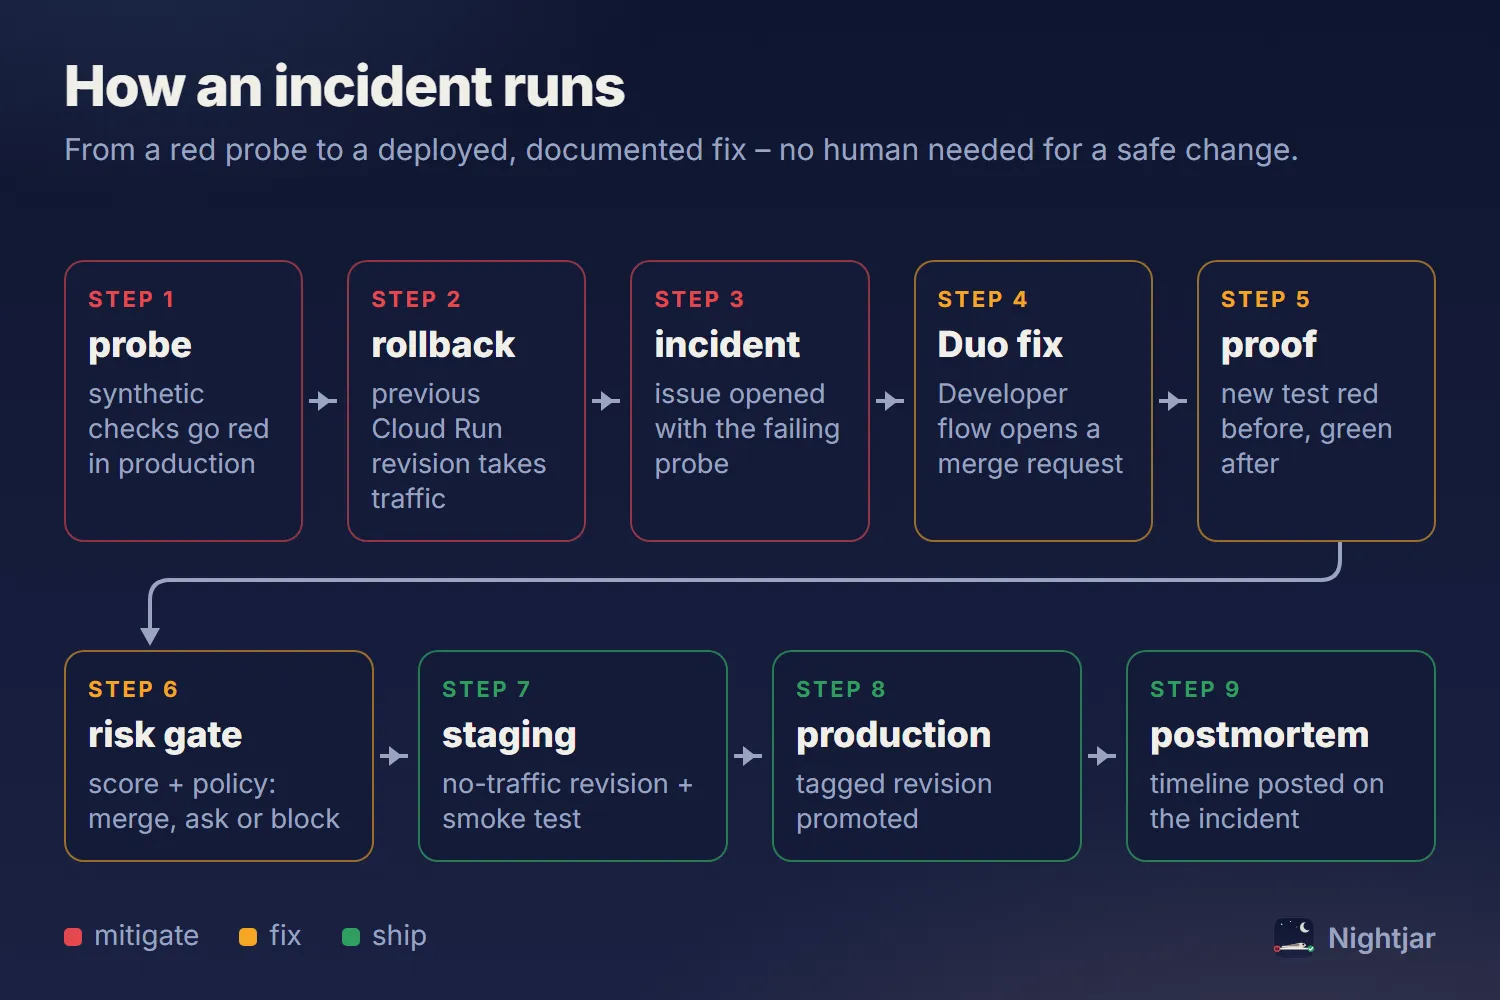Click the "probe" card title
The height and width of the screenshot is (1000, 1500).
click(140, 345)
